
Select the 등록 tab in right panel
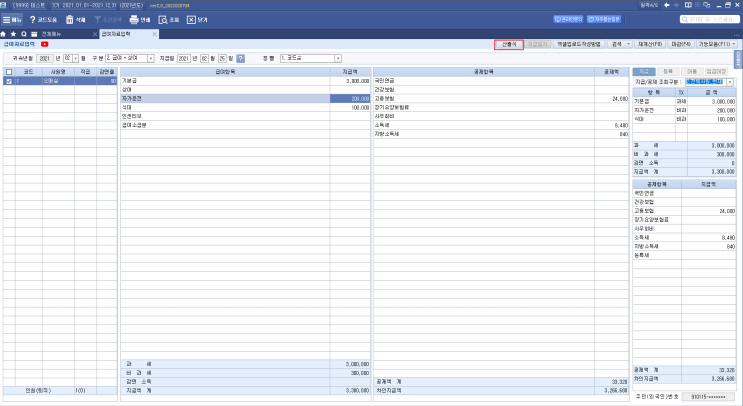[668, 72]
